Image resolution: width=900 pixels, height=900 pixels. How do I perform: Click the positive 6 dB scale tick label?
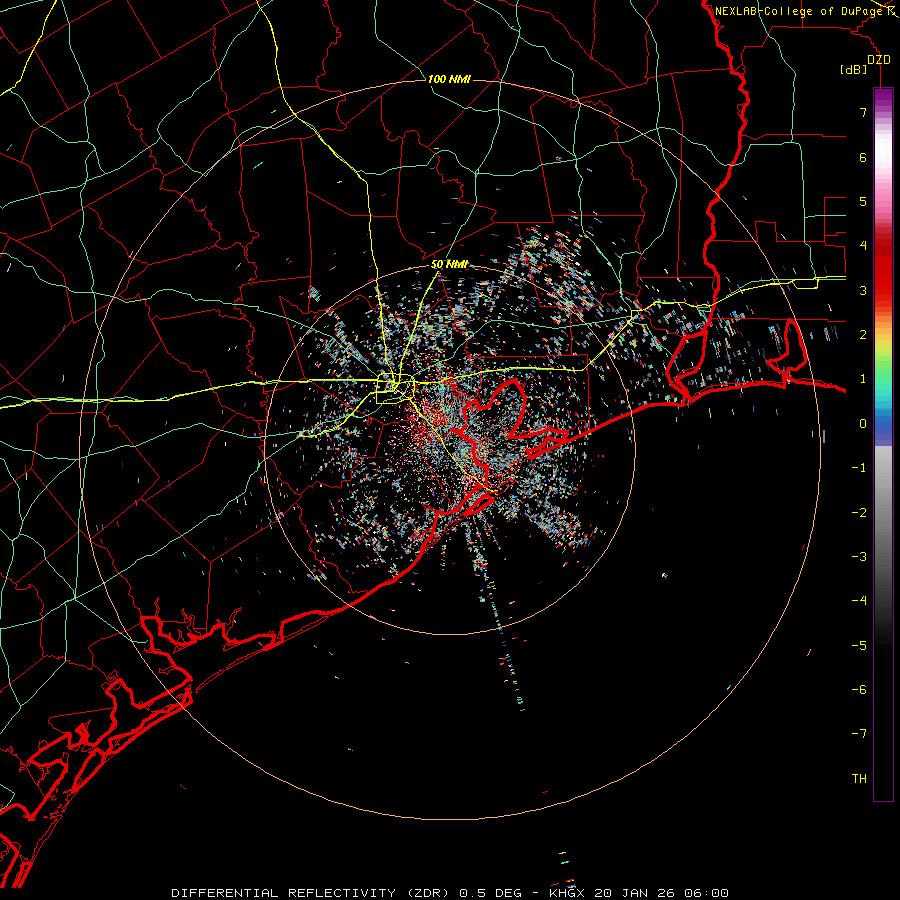point(863,157)
